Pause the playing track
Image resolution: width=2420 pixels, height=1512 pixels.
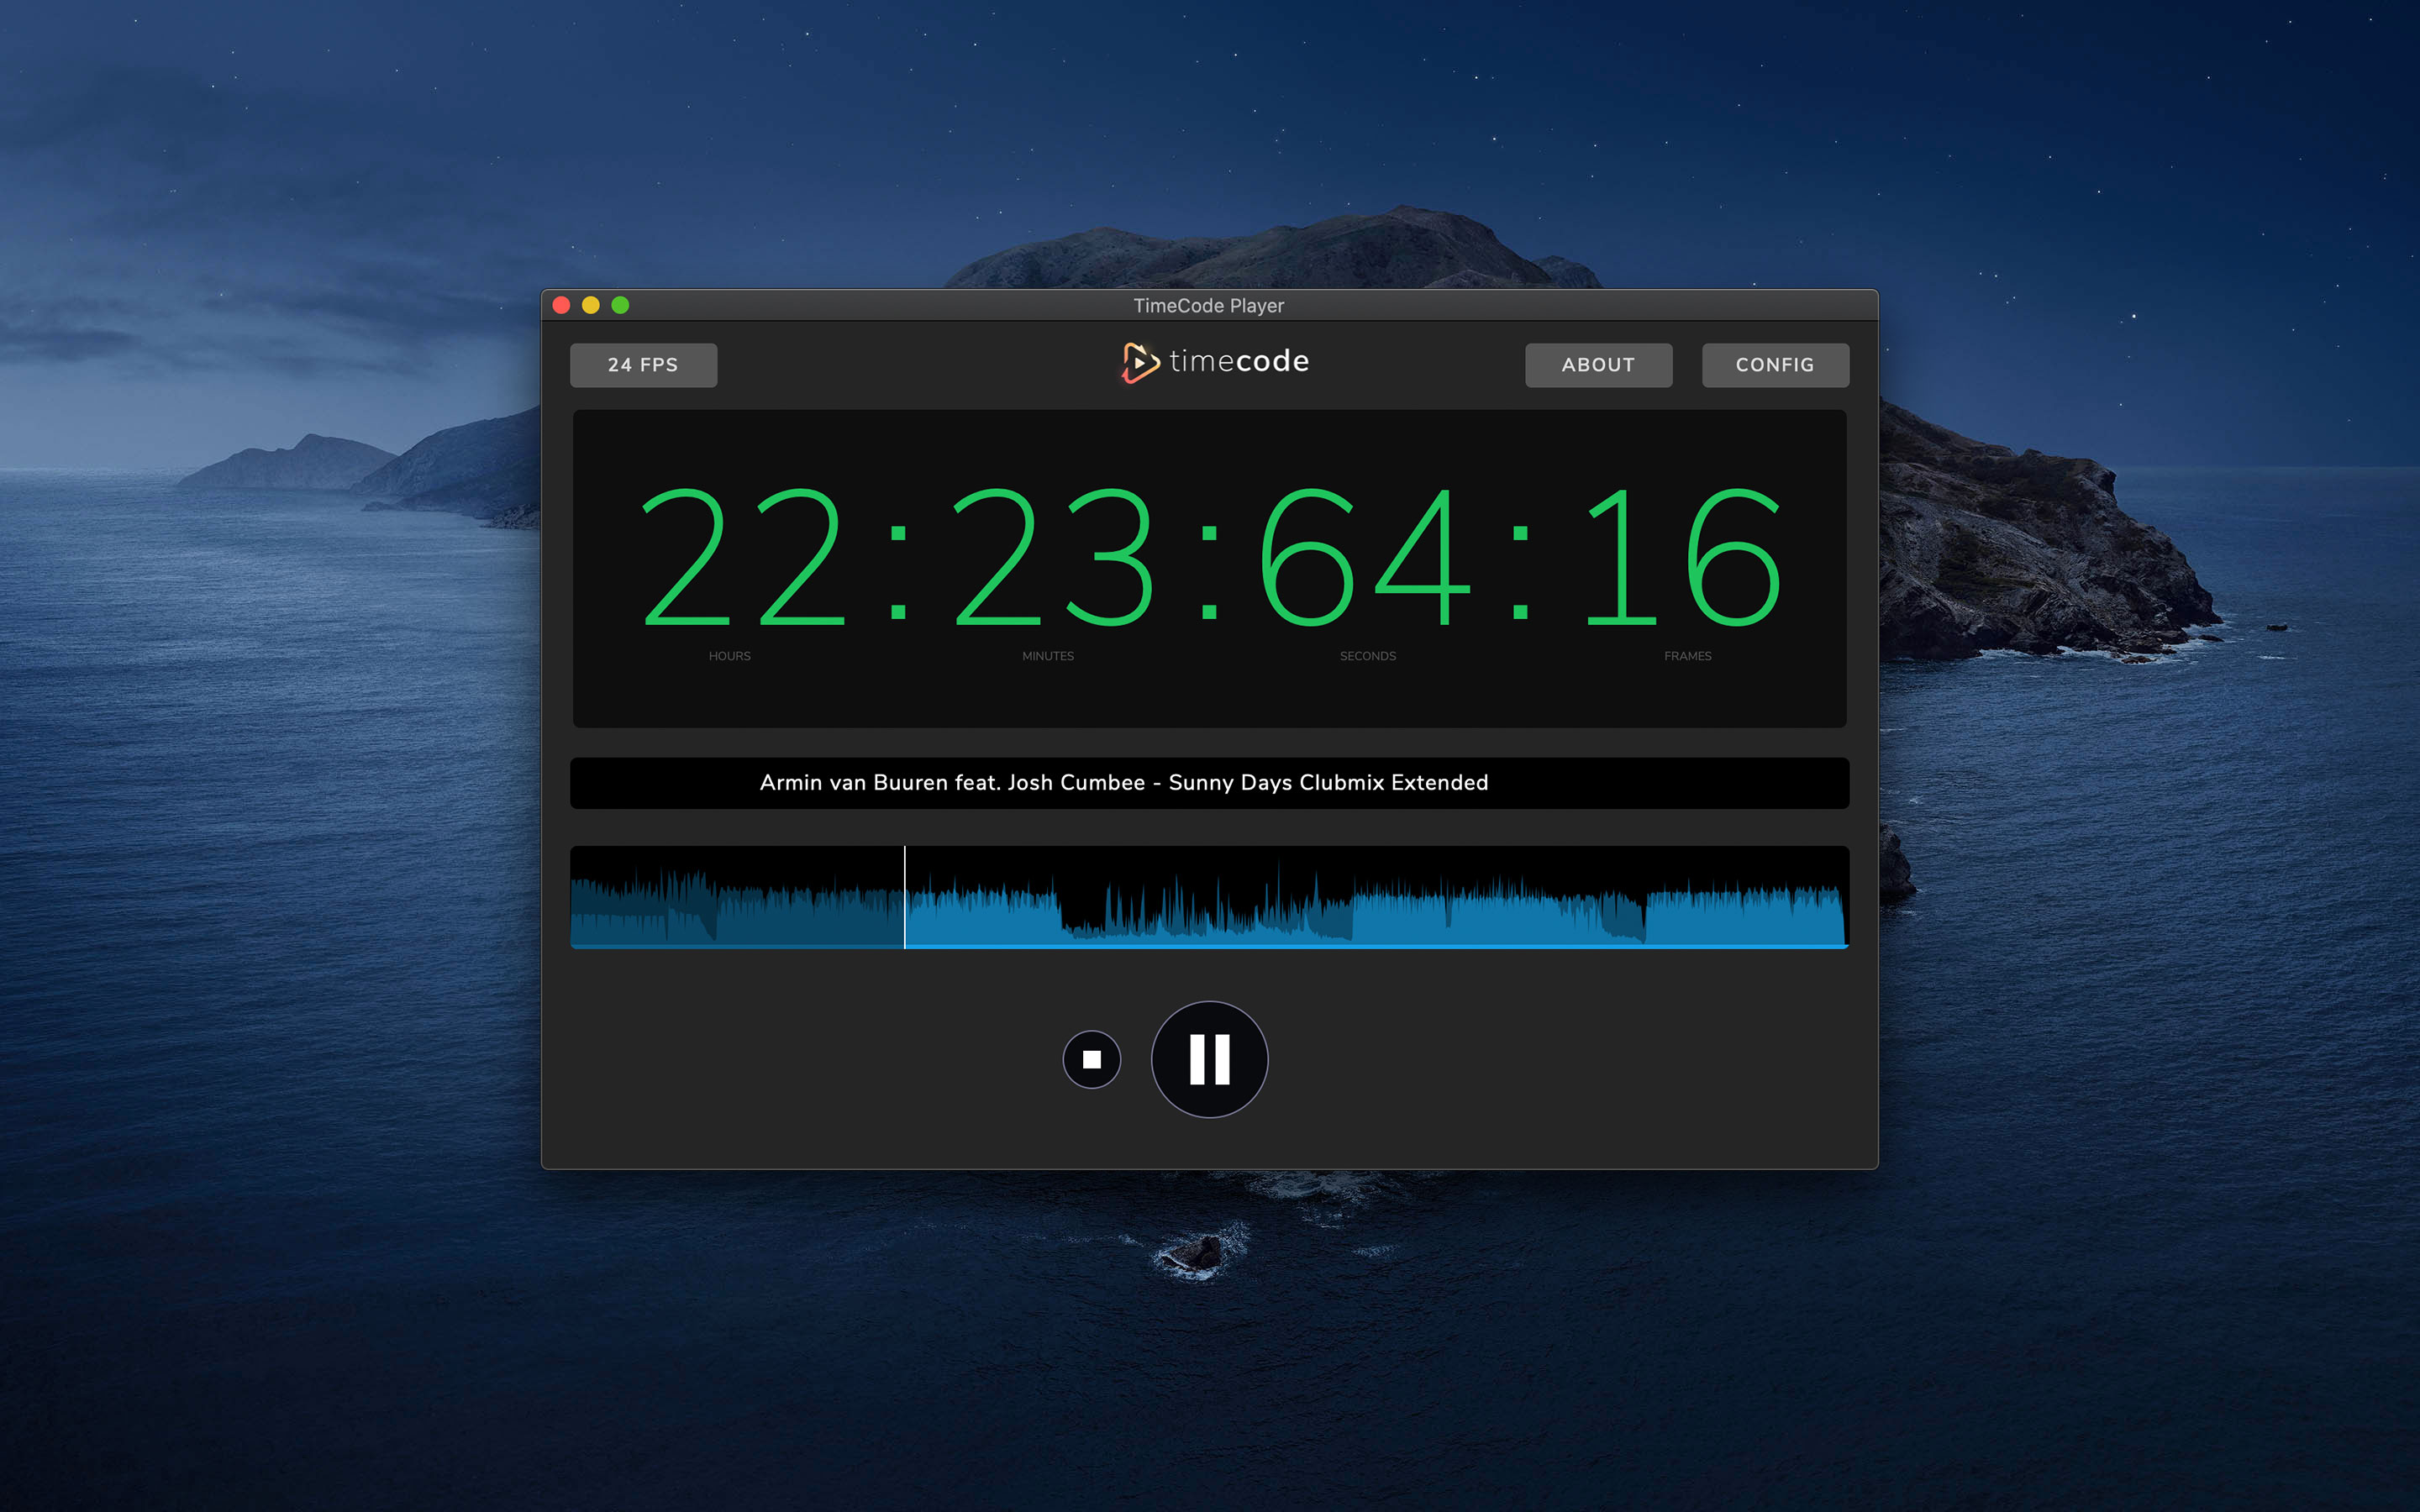[1209, 1059]
